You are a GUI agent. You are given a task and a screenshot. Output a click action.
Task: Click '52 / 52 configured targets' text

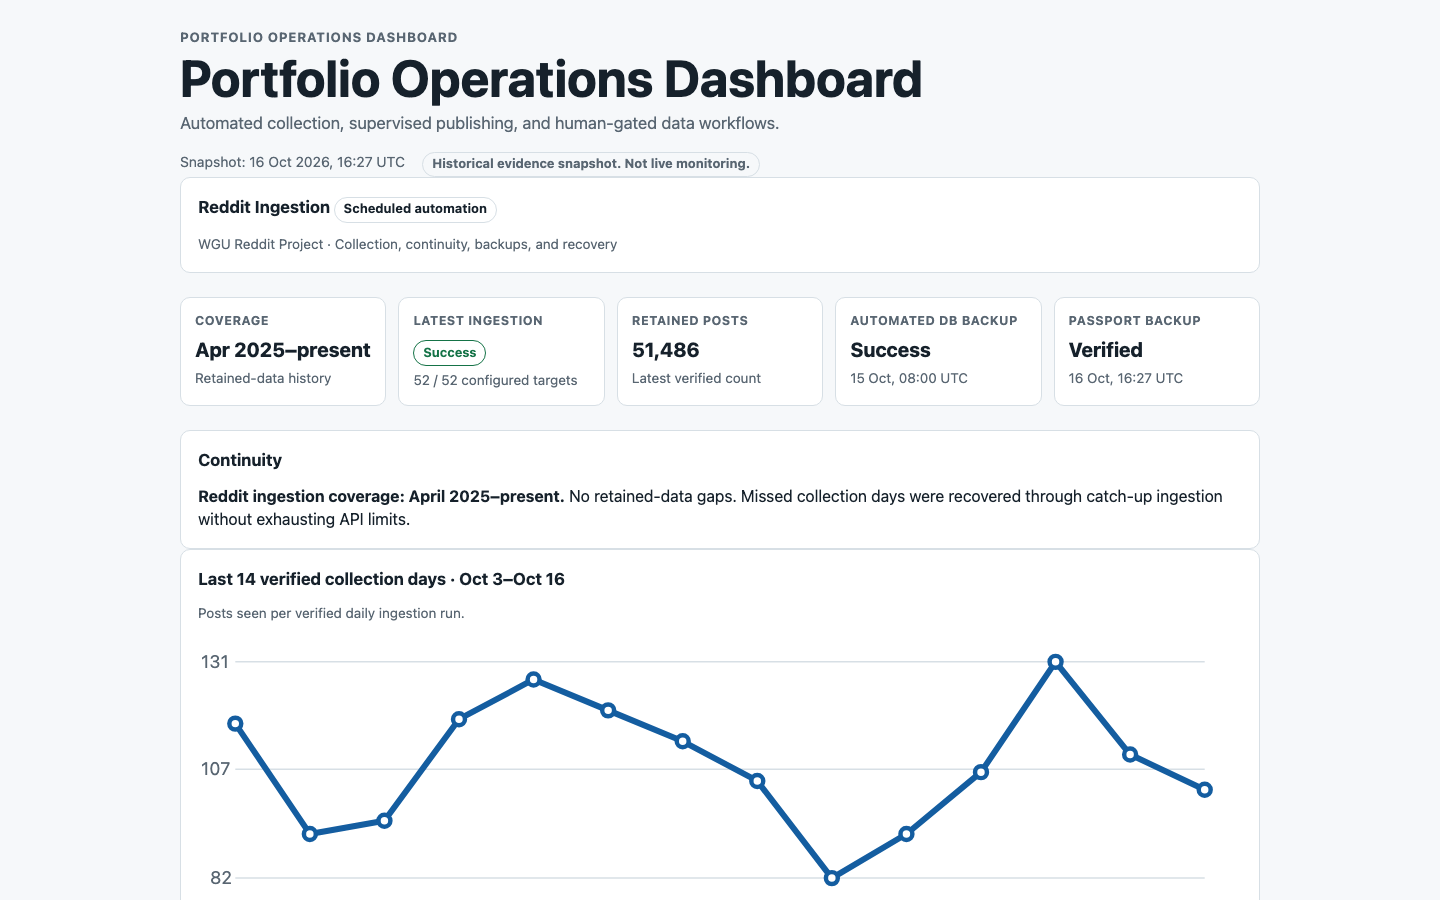coord(495,380)
